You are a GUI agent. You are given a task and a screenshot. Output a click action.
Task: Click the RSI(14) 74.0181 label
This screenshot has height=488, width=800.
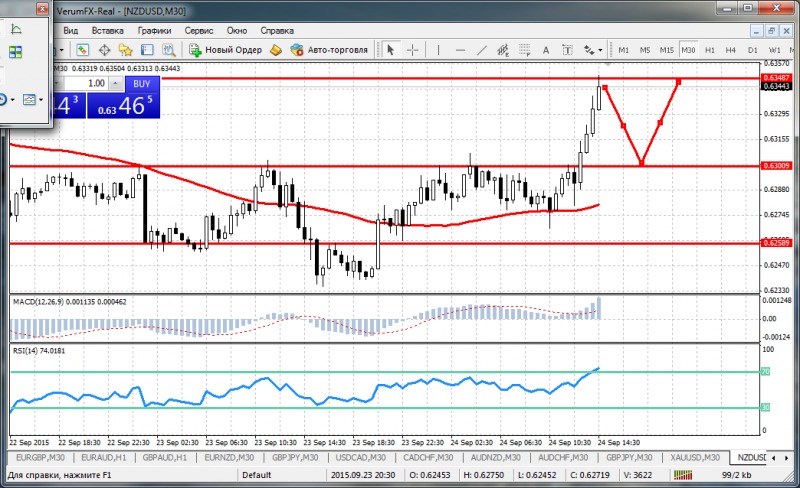coord(39,351)
